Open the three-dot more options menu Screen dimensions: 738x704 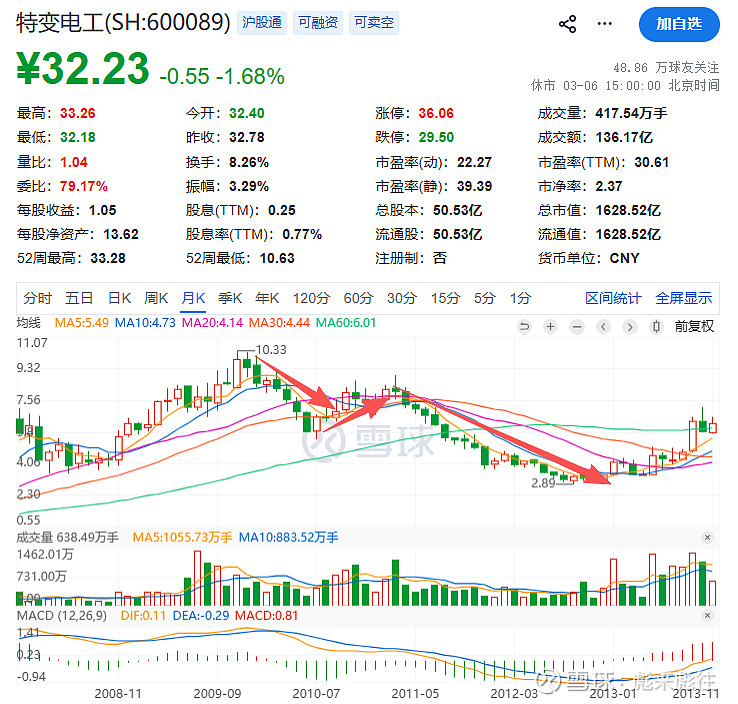coord(604,24)
